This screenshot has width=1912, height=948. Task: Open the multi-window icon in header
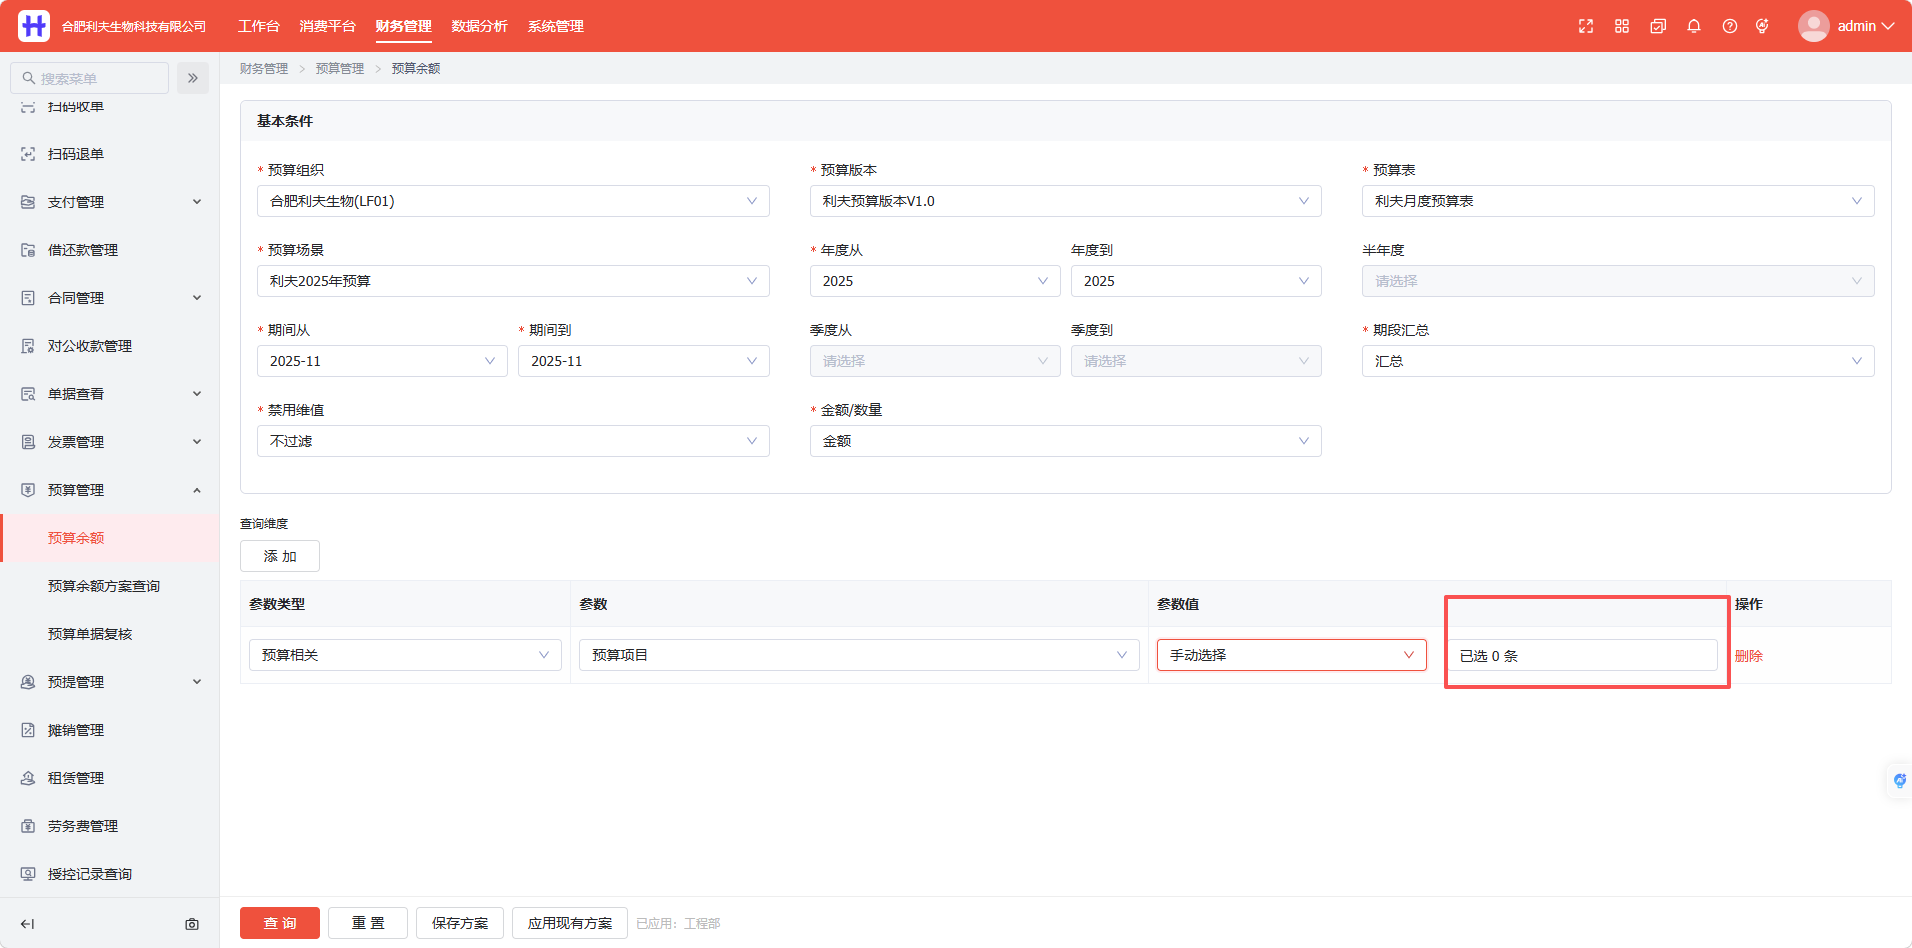coord(1658,26)
